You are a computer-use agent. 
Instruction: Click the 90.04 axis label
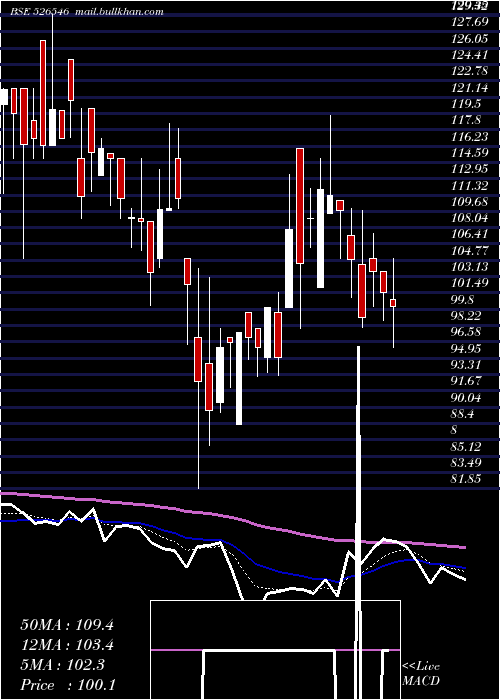(467, 397)
